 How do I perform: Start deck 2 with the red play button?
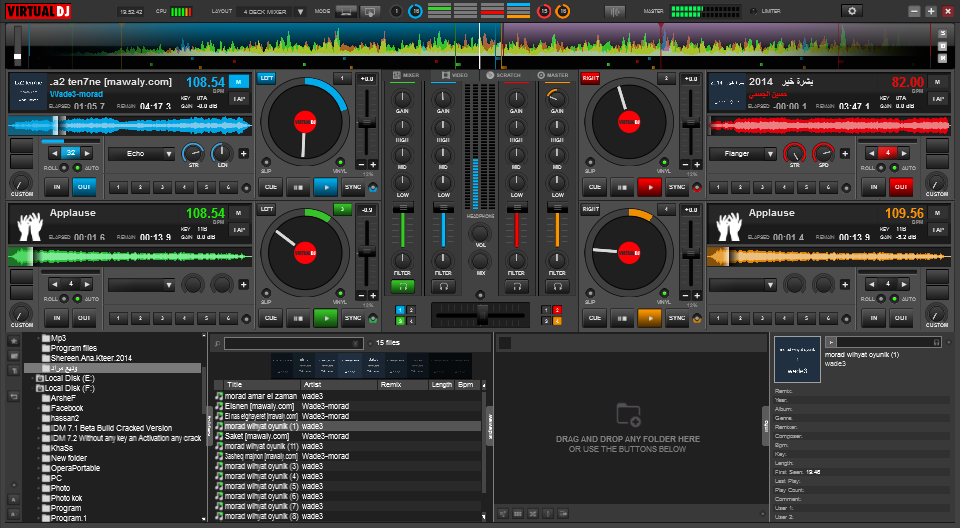pyautogui.click(x=650, y=187)
